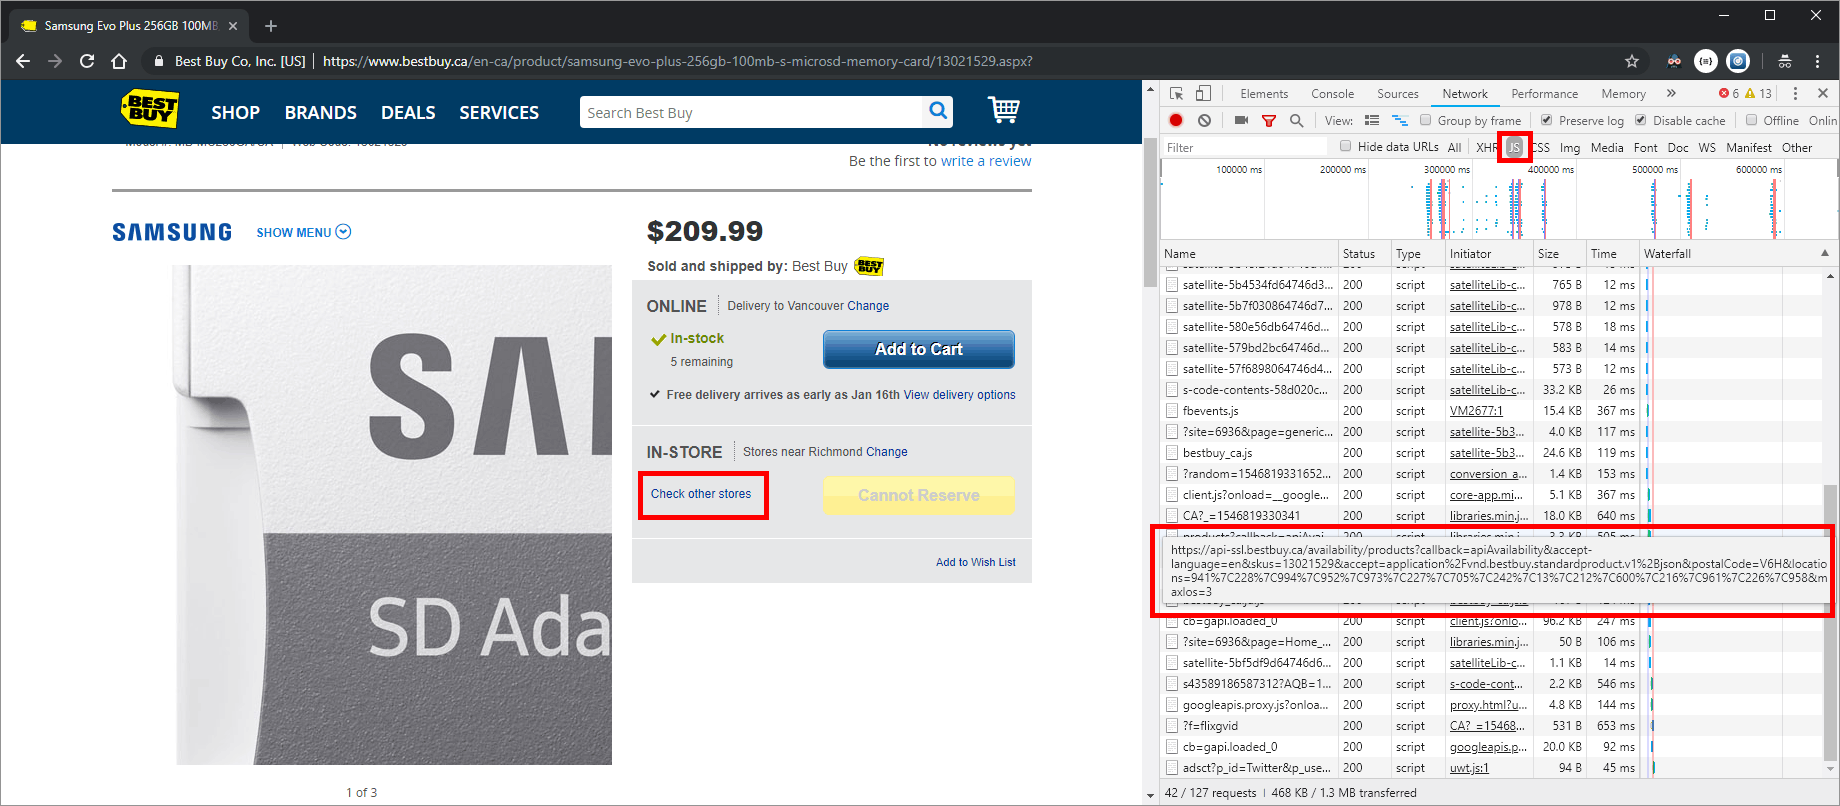Click View delivery options link
The width and height of the screenshot is (1840, 806).
[959, 395]
